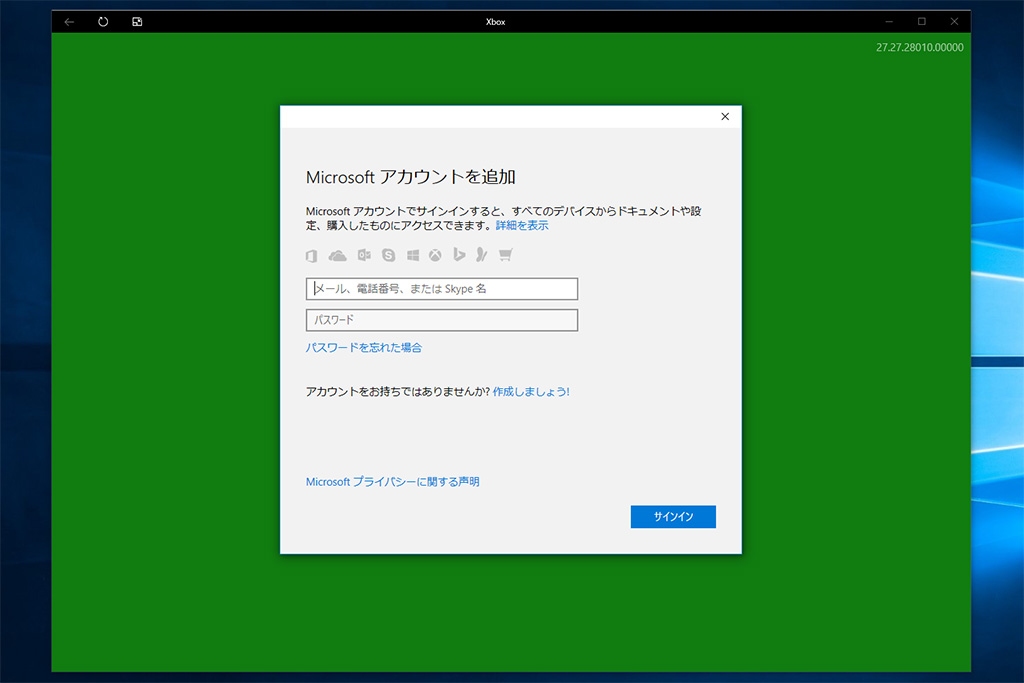
Task: Click the Microsoft アカウントを追加 heading
Action: tap(411, 177)
